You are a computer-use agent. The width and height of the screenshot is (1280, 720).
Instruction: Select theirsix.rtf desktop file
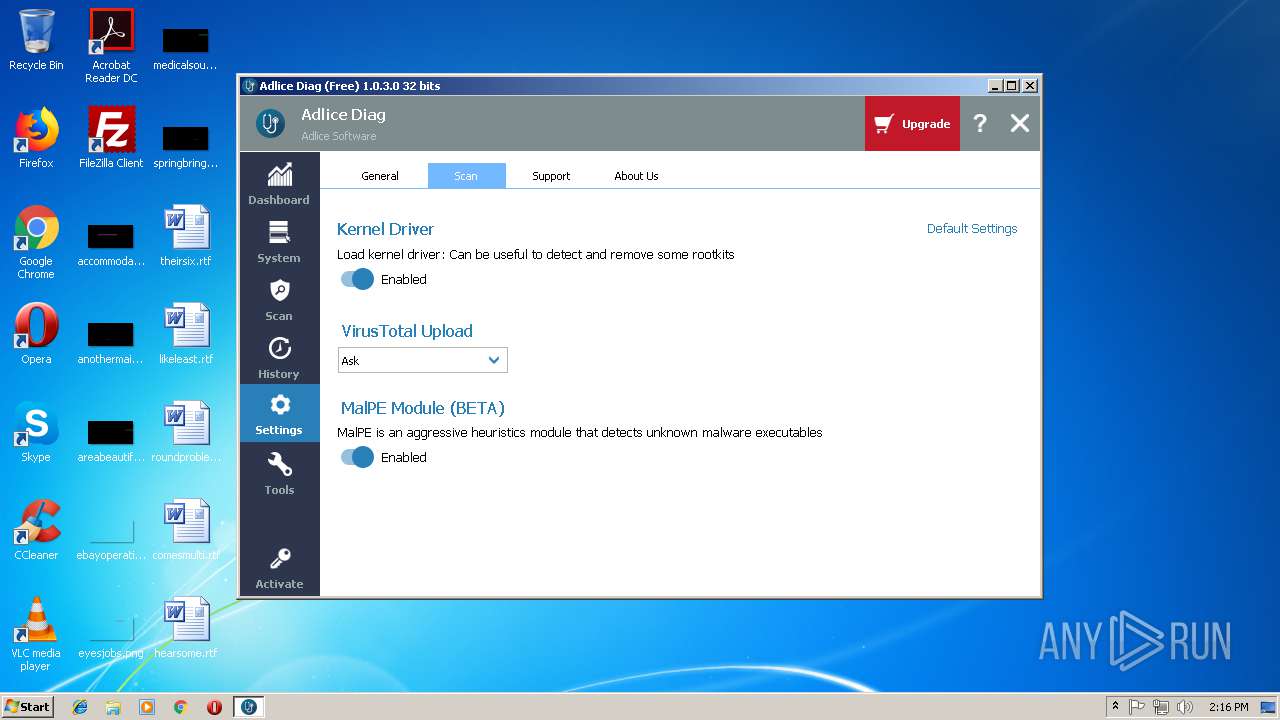(186, 236)
